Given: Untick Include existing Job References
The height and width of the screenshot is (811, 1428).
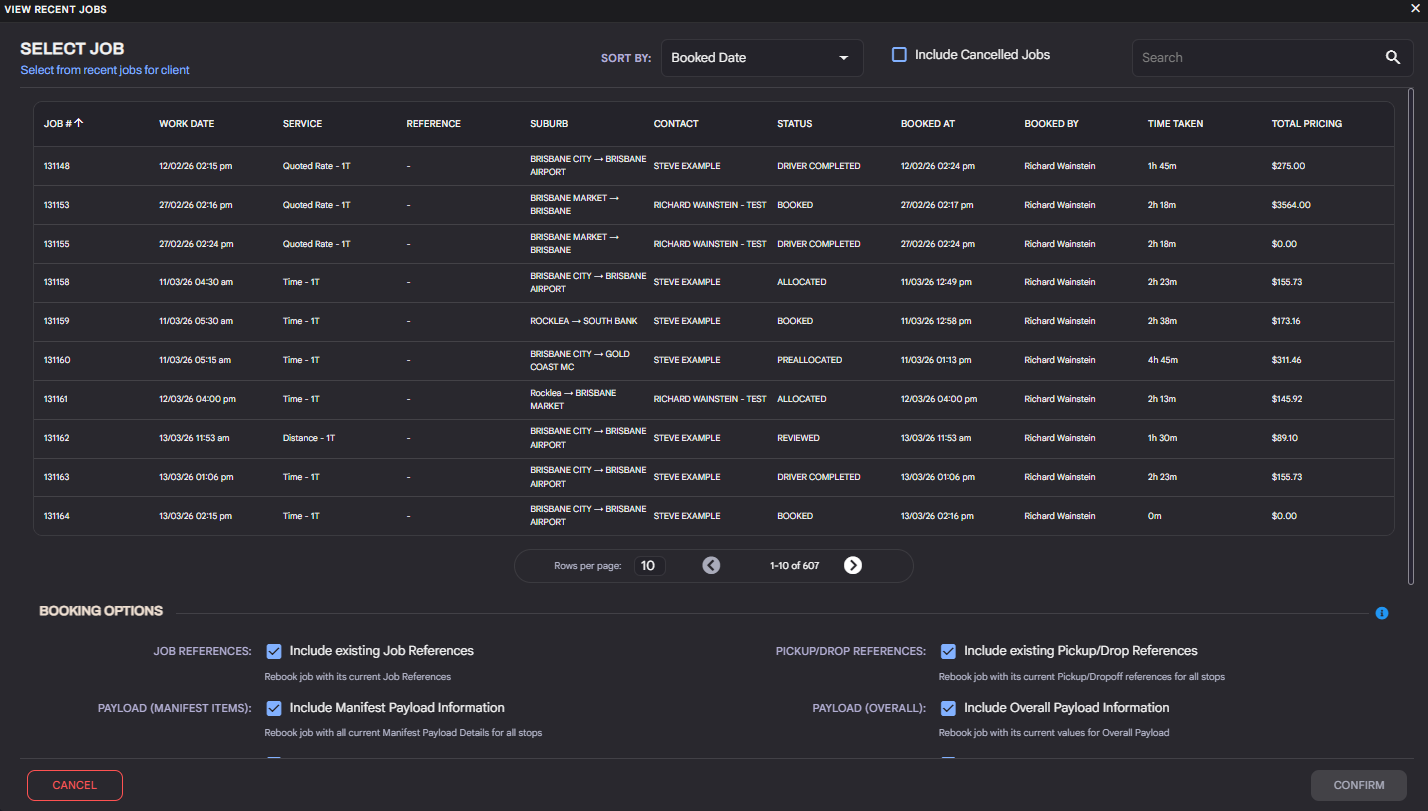Looking at the screenshot, I should click(x=274, y=651).
